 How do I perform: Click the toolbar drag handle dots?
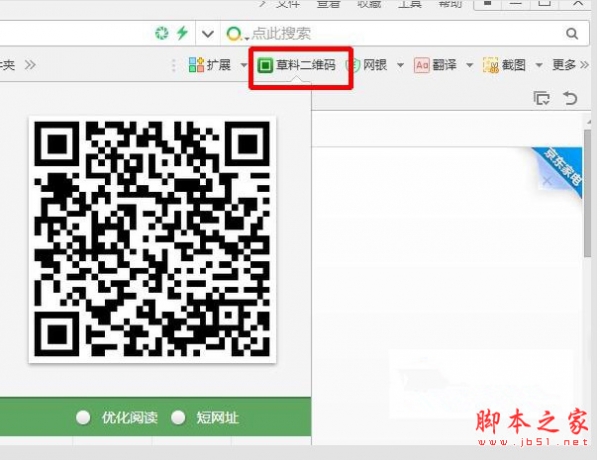[174, 65]
